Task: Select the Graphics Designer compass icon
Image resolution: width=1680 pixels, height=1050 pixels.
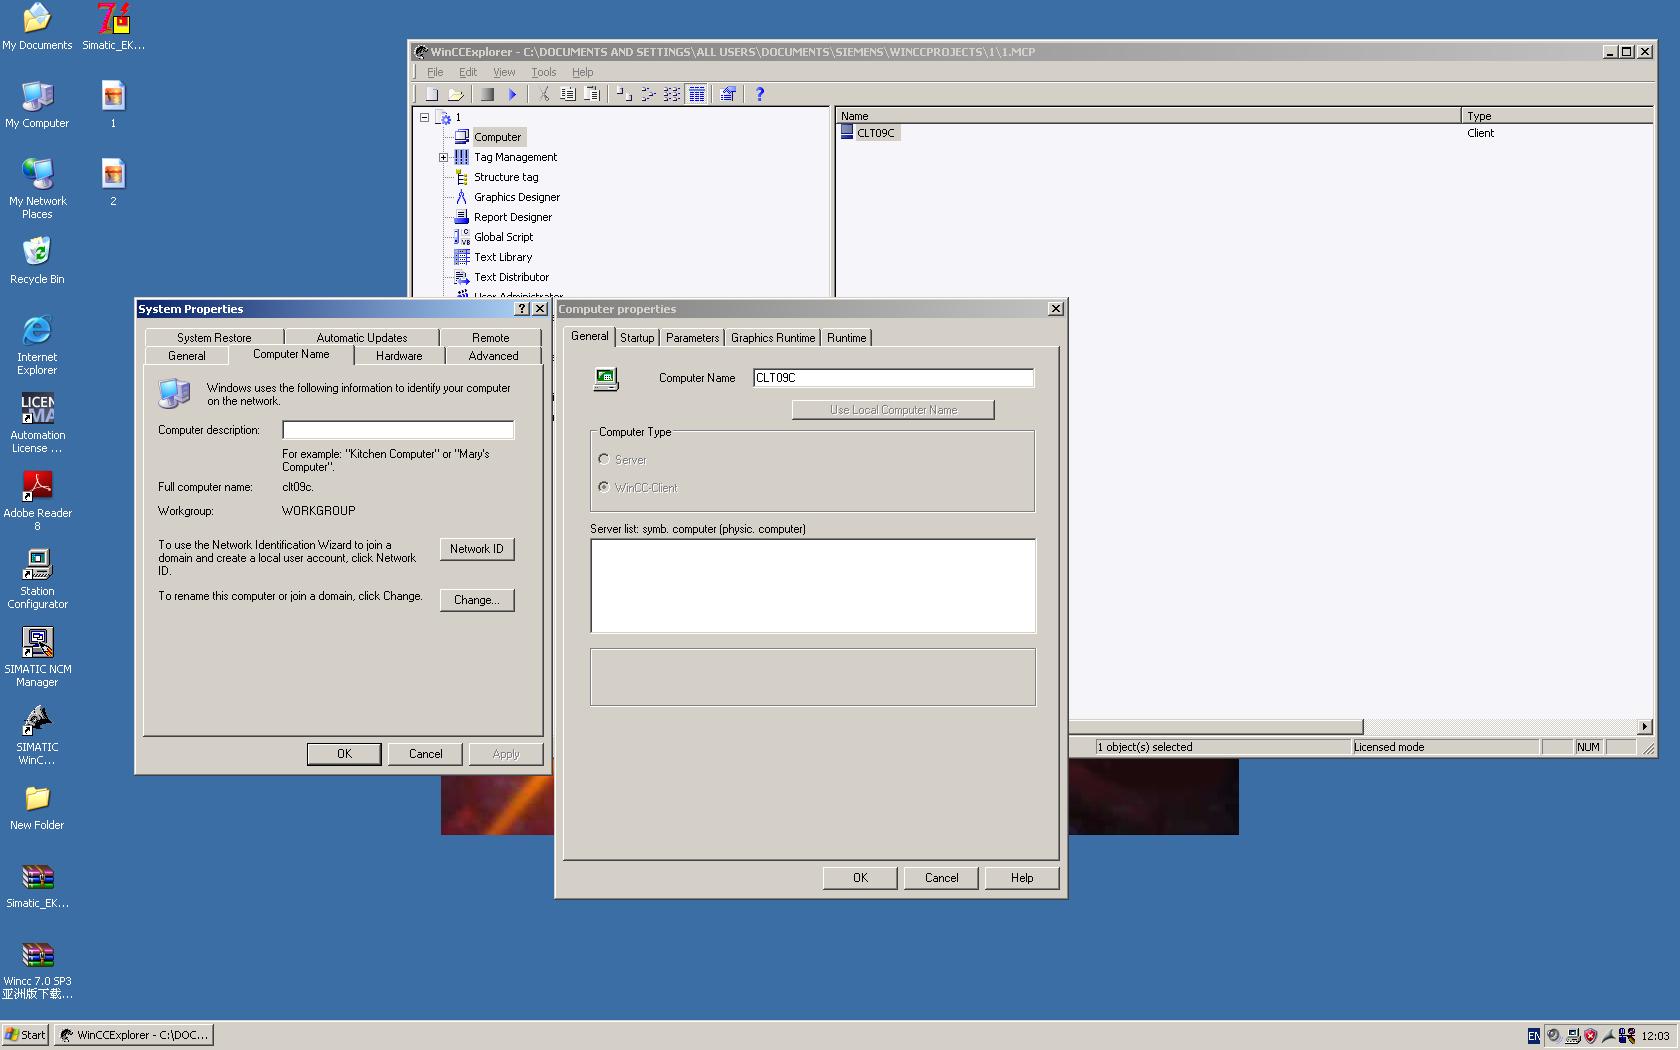Action: tap(461, 197)
